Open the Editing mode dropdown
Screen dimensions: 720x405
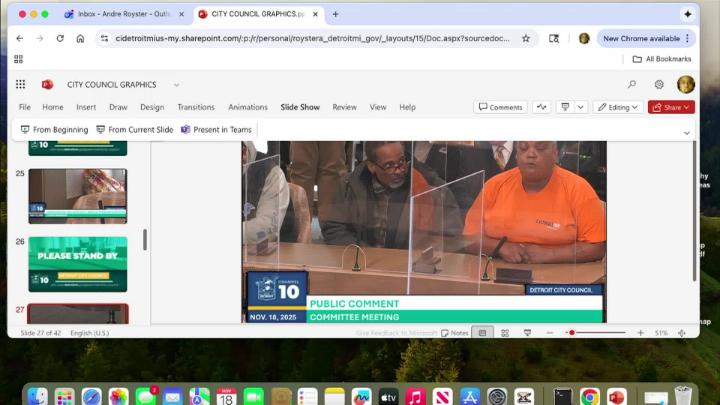click(x=618, y=107)
